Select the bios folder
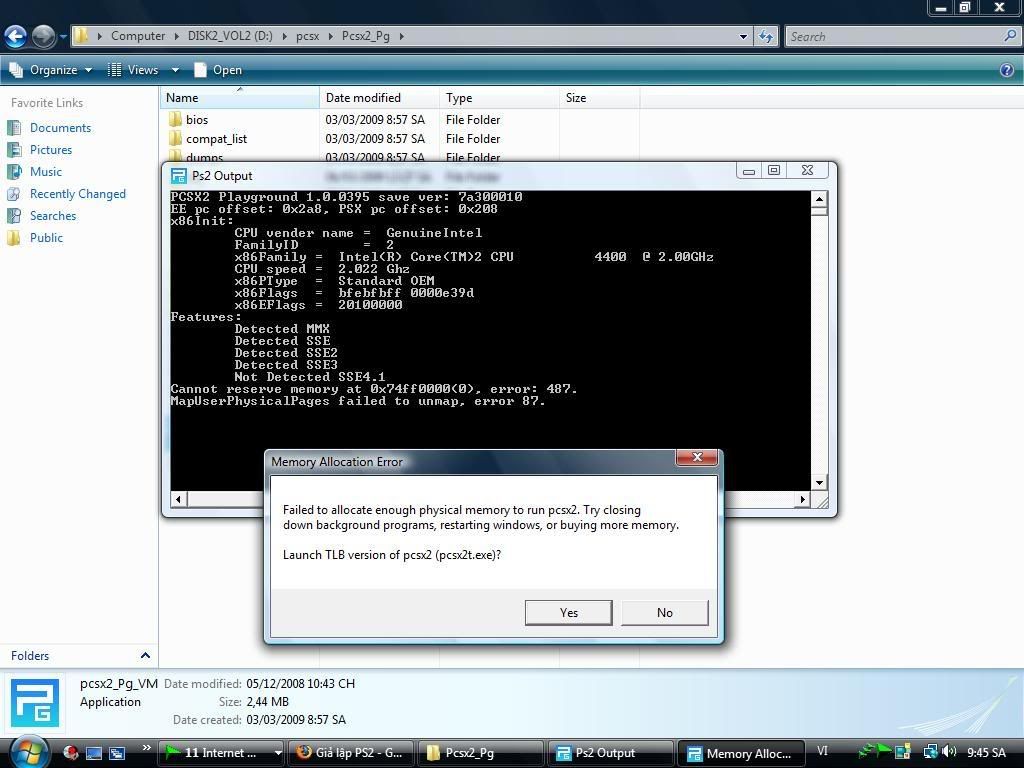Screen dimensions: 1024x768 tap(197, 120)
